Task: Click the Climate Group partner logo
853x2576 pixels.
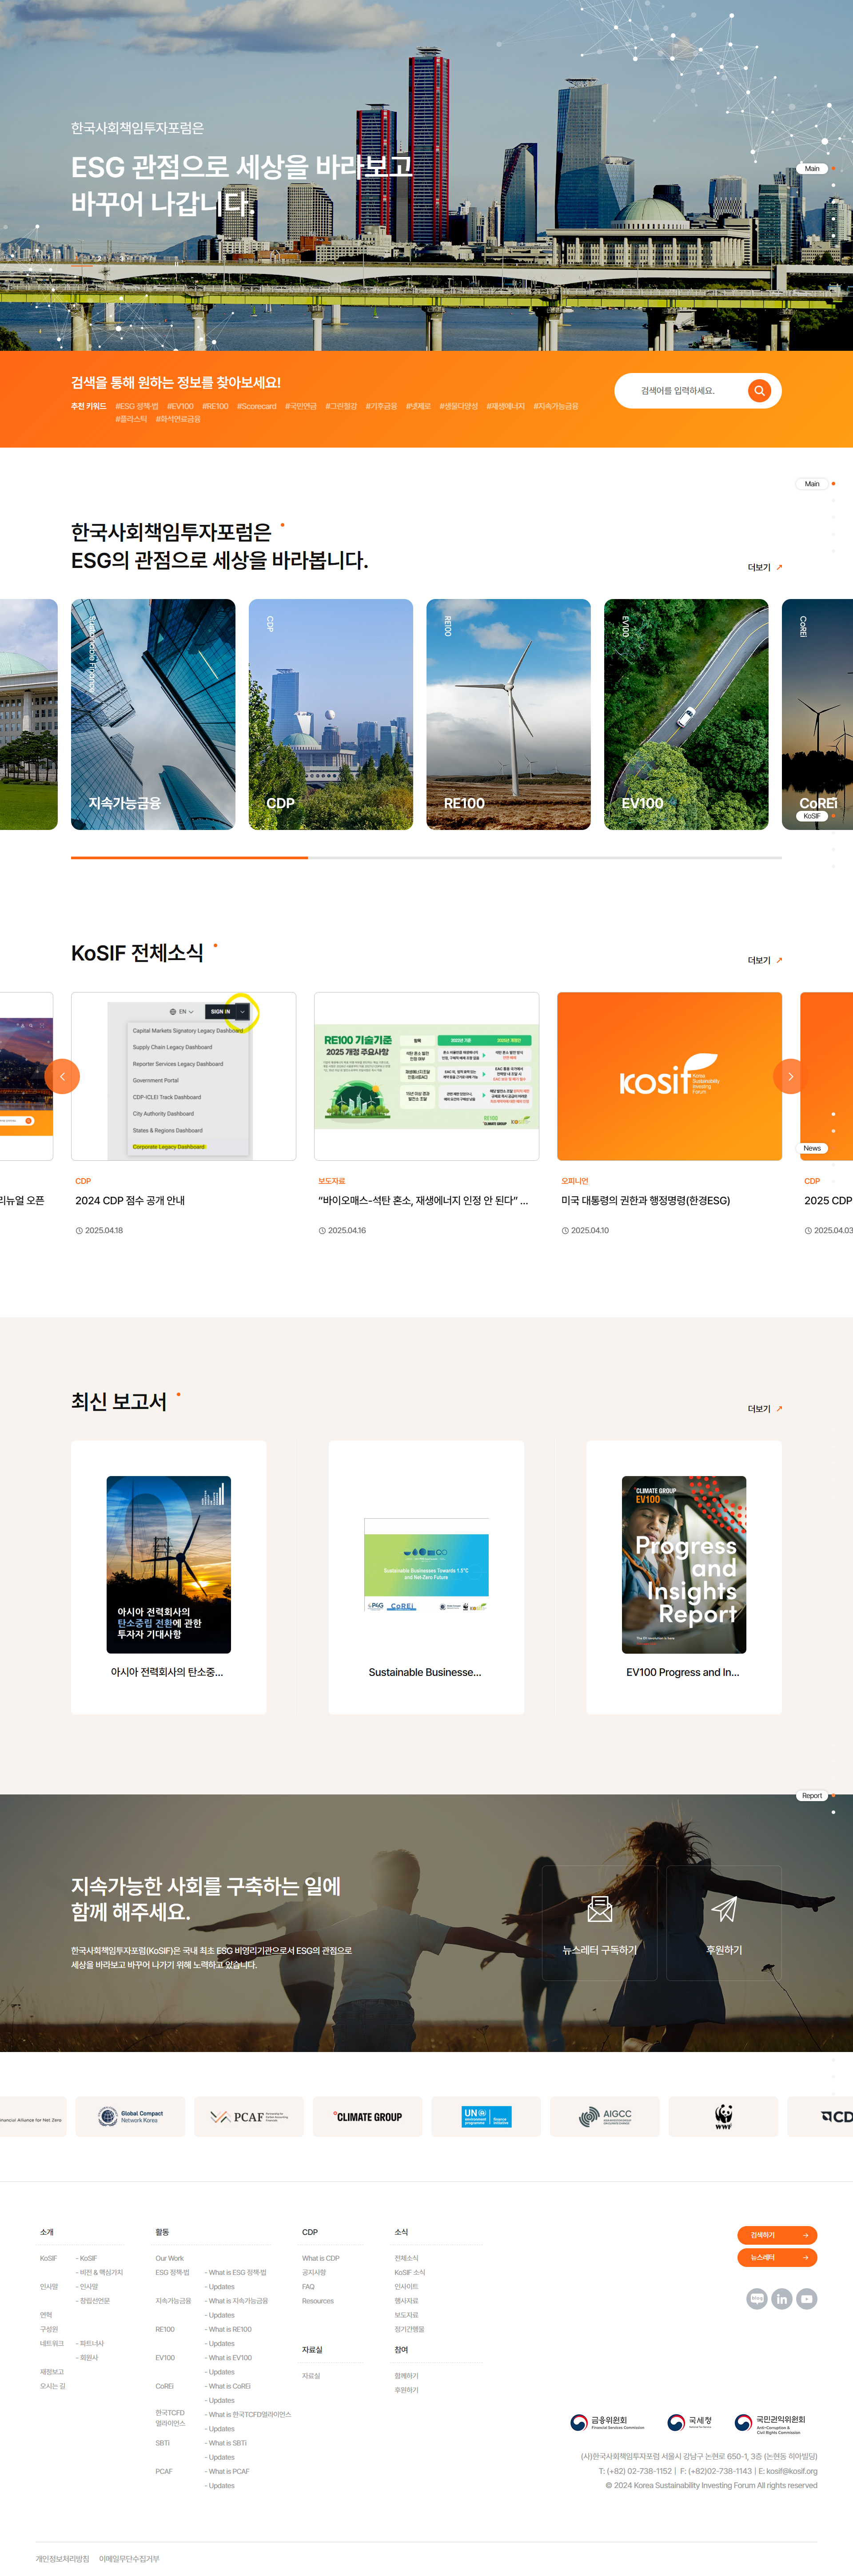Action: [367, 2117]
